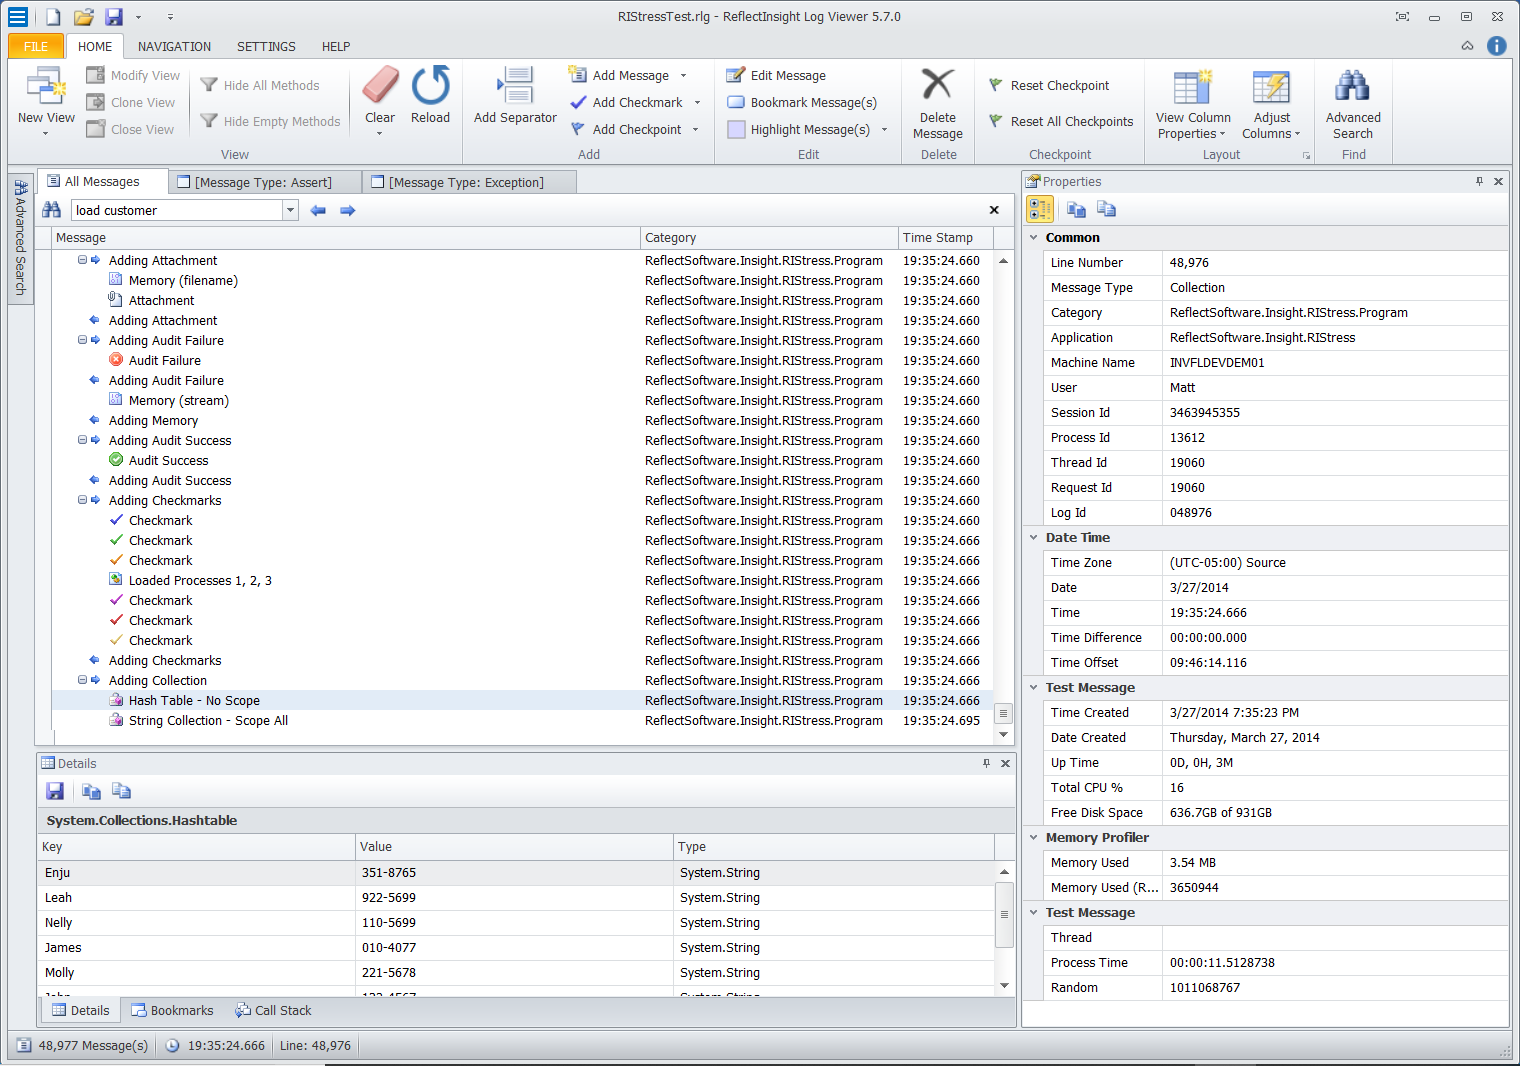Collapse the Adding Collection node
The width and height of the screenshot is (1520, 1066).
pyautogui.click(x=82, y=680)
